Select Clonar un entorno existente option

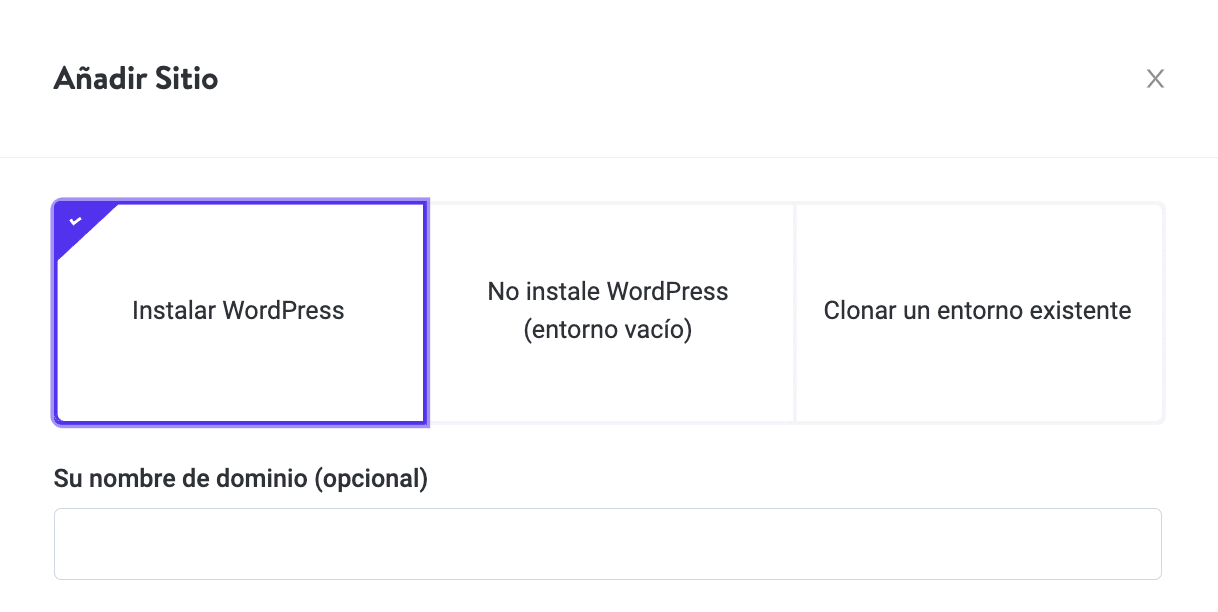tap(977, 312)
